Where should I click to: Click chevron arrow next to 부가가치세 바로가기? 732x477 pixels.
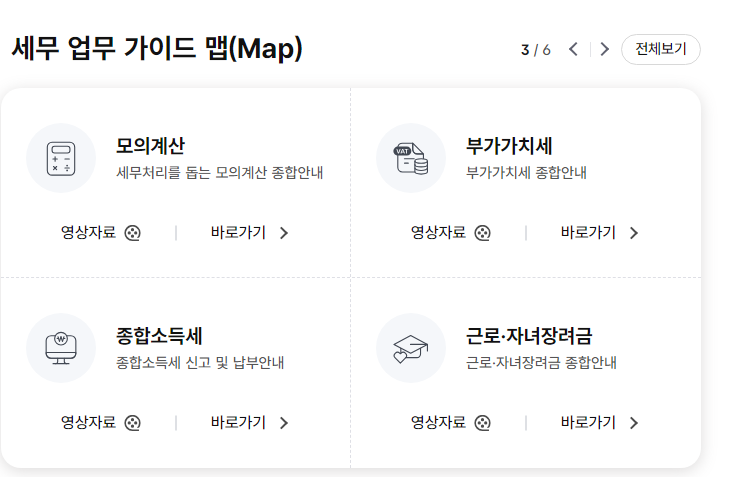point(634,233)
